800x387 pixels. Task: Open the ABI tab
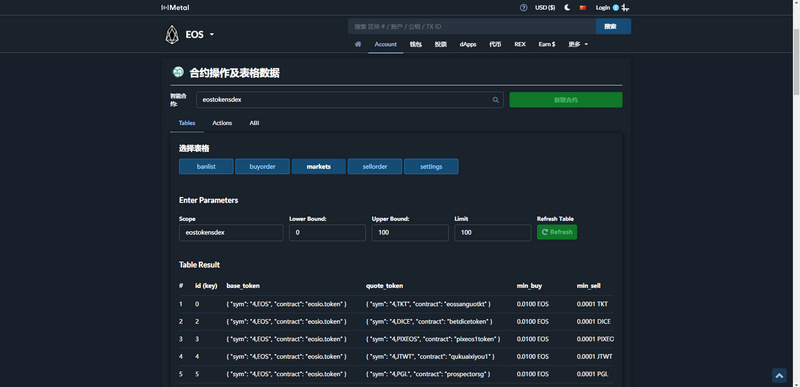[254, 123]
